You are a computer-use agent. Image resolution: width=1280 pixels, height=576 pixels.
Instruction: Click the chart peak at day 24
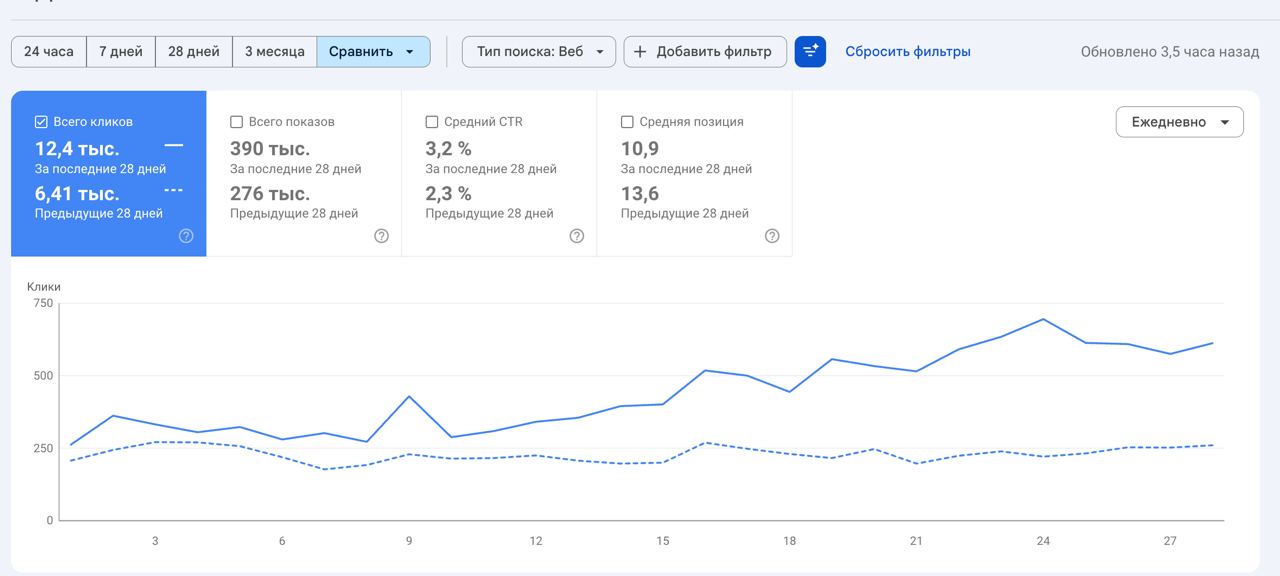(1043, 319)
